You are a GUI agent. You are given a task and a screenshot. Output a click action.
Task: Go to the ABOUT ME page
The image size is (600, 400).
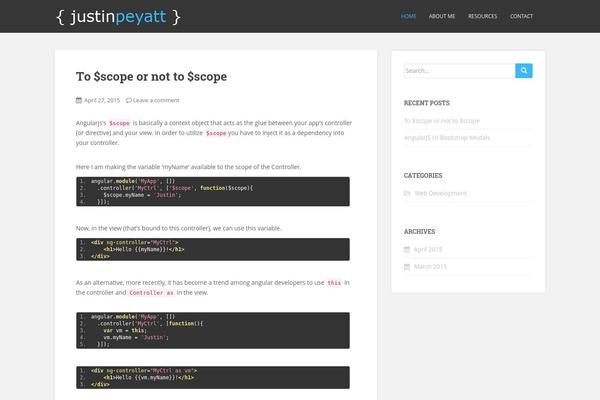pyautogui.click(x=442, y=16)
